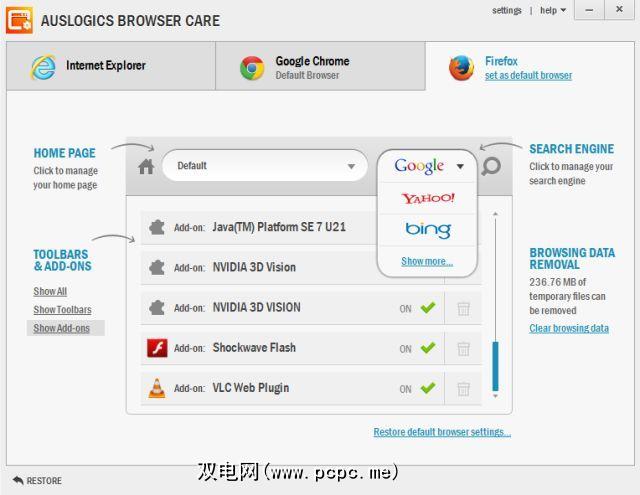Delete the Shockwave Flash add-on via trash

tap(463, 349)
